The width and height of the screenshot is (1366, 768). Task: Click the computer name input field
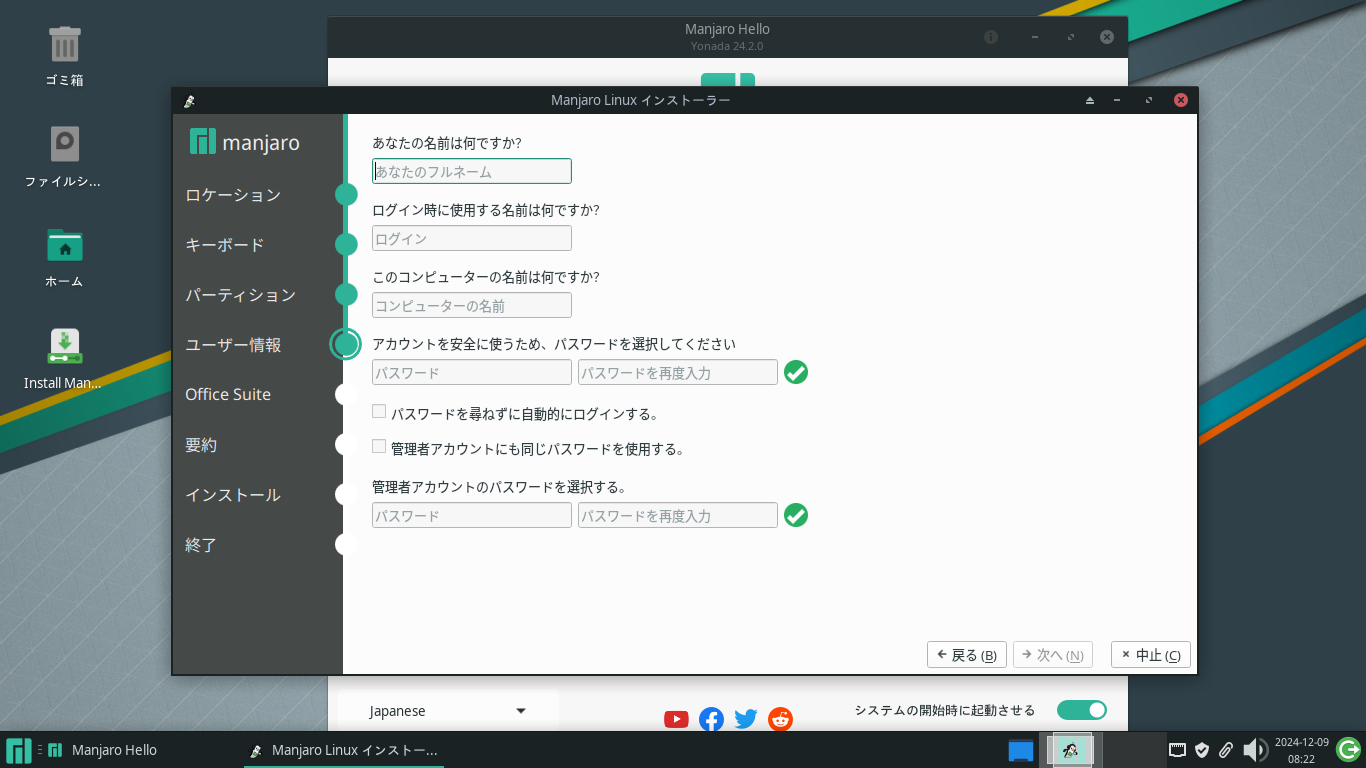coord(472,305)
